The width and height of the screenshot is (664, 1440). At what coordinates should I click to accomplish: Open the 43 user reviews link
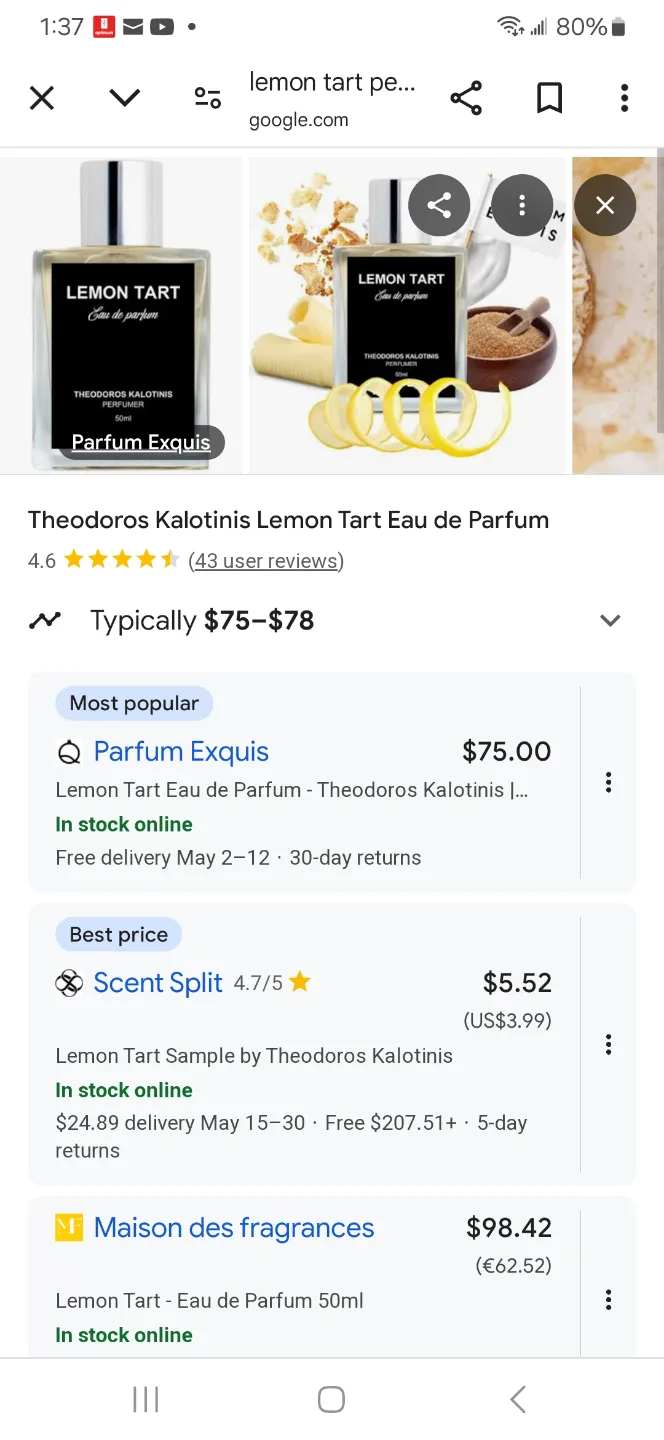point(266,561)
